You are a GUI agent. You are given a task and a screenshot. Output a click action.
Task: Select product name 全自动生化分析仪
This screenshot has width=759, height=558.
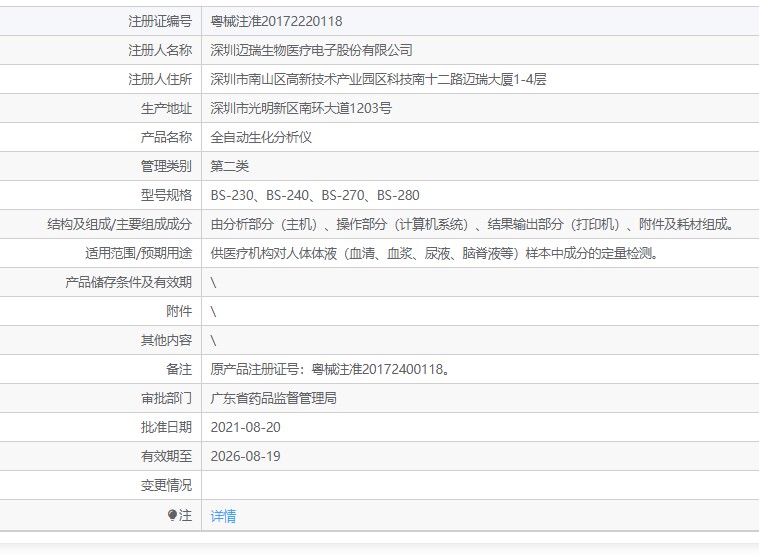[261, 137]
